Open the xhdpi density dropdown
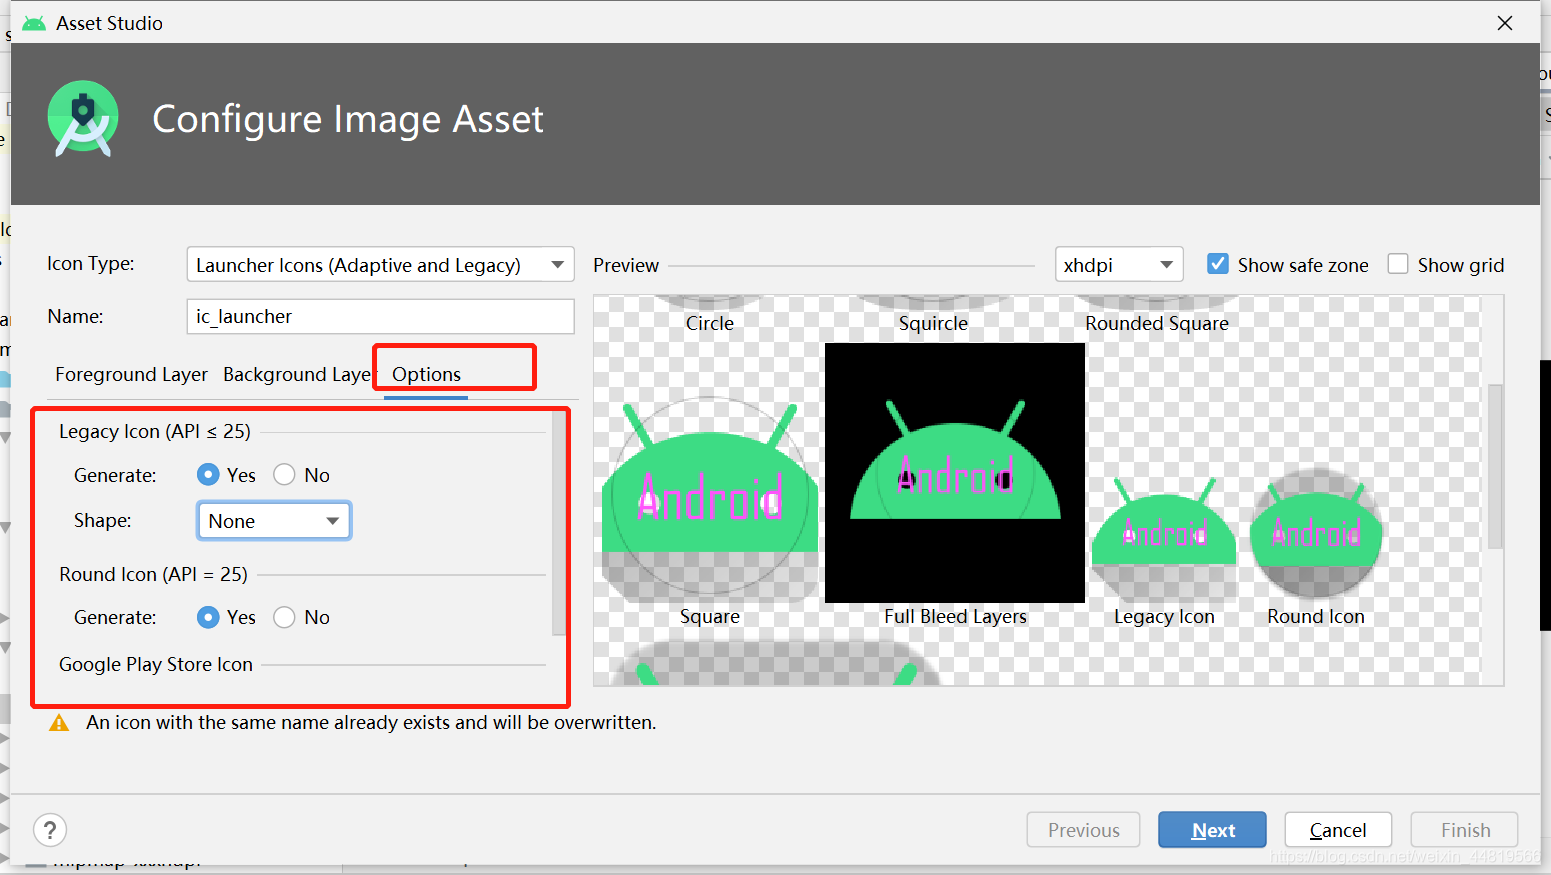The image size is (1551, 875). (1119, 265)
